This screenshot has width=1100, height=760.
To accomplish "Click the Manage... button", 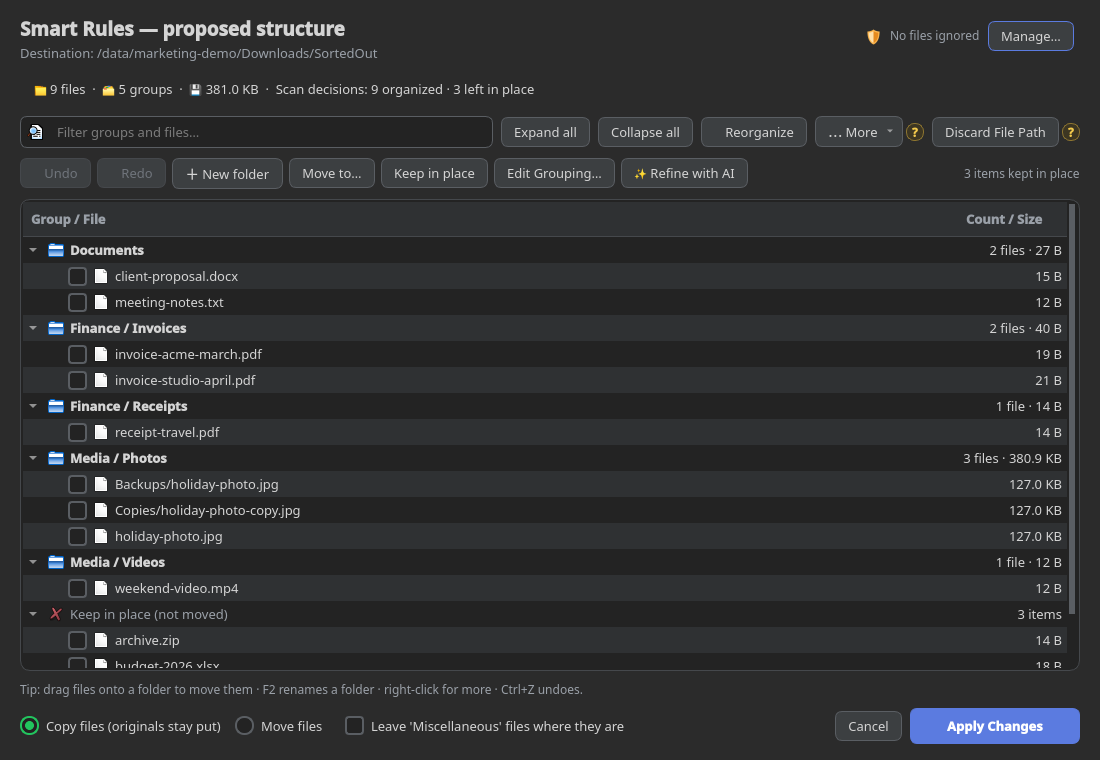I will 1031,36.
